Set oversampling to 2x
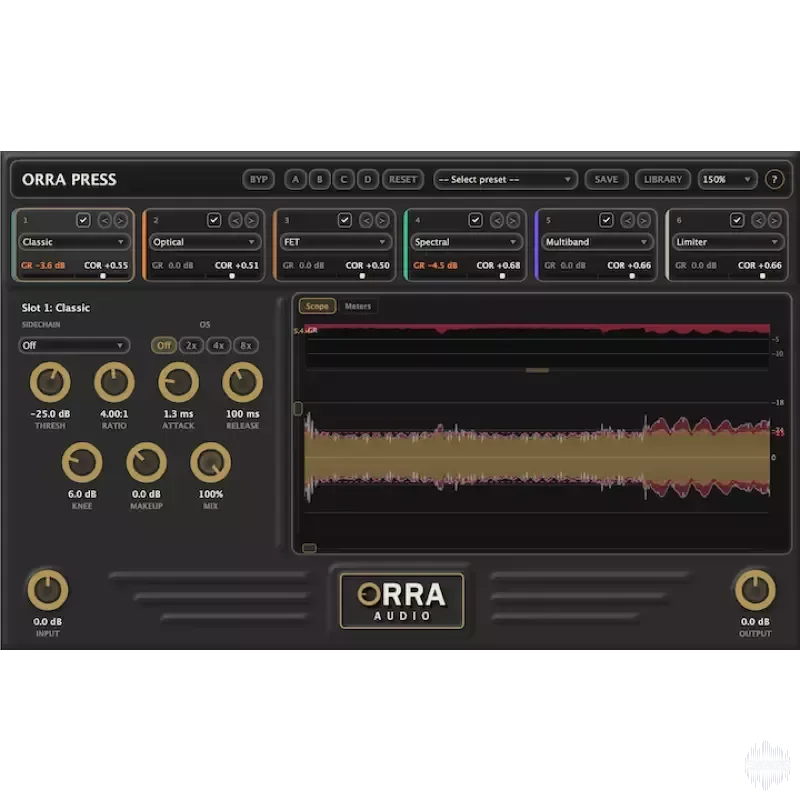Viewport: 800px width, 800px height. [191, 345]
